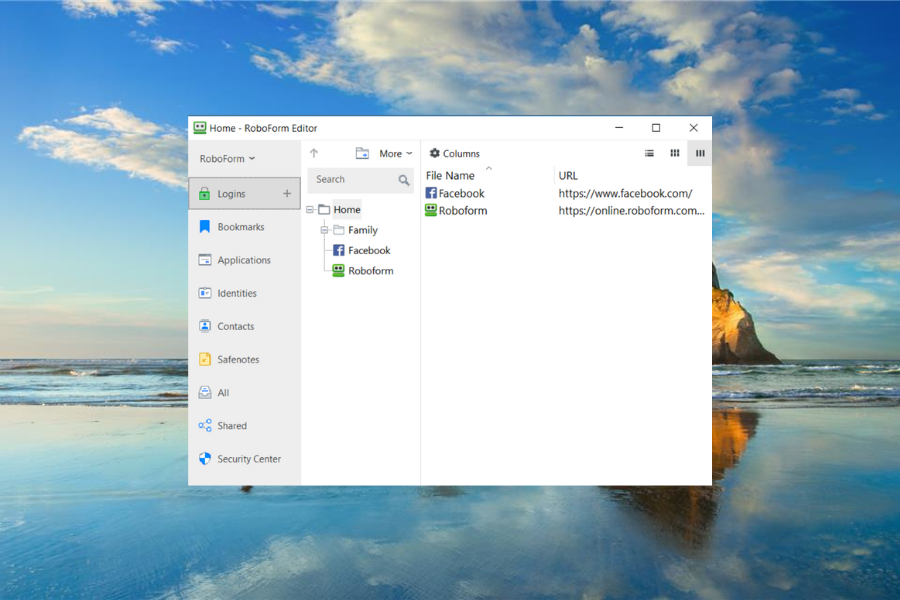Open the Security Center
The image size is (900, 600).
[245, 459]
